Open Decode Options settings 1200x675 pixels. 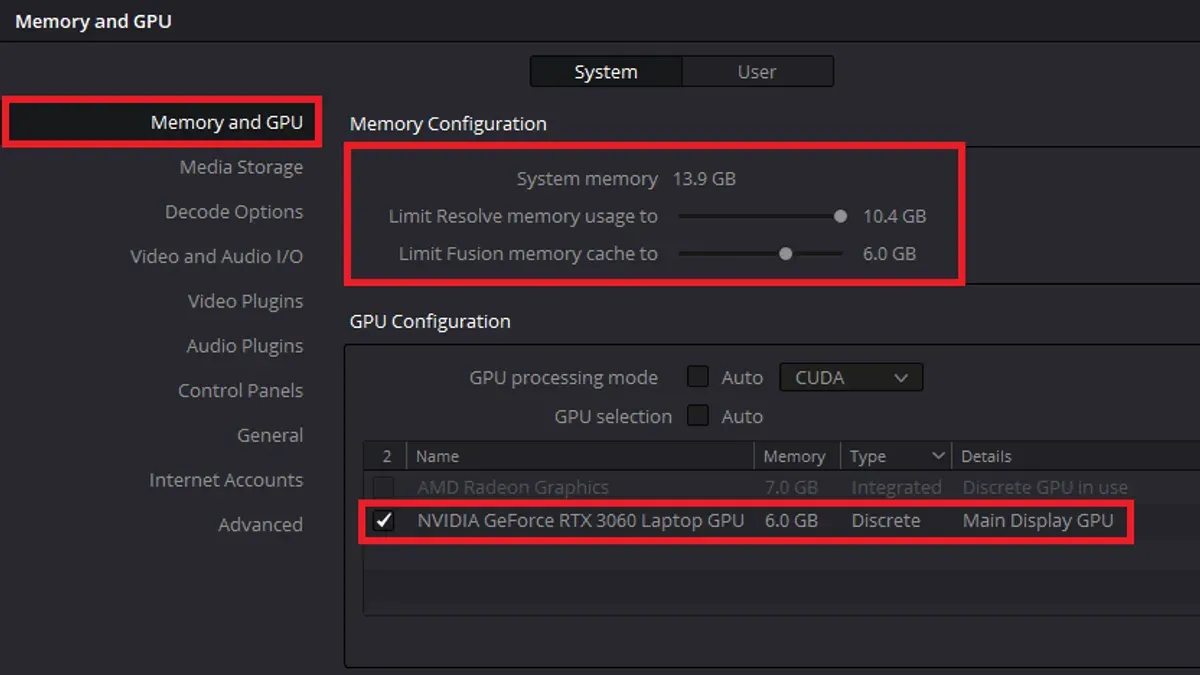pos(234,212)
